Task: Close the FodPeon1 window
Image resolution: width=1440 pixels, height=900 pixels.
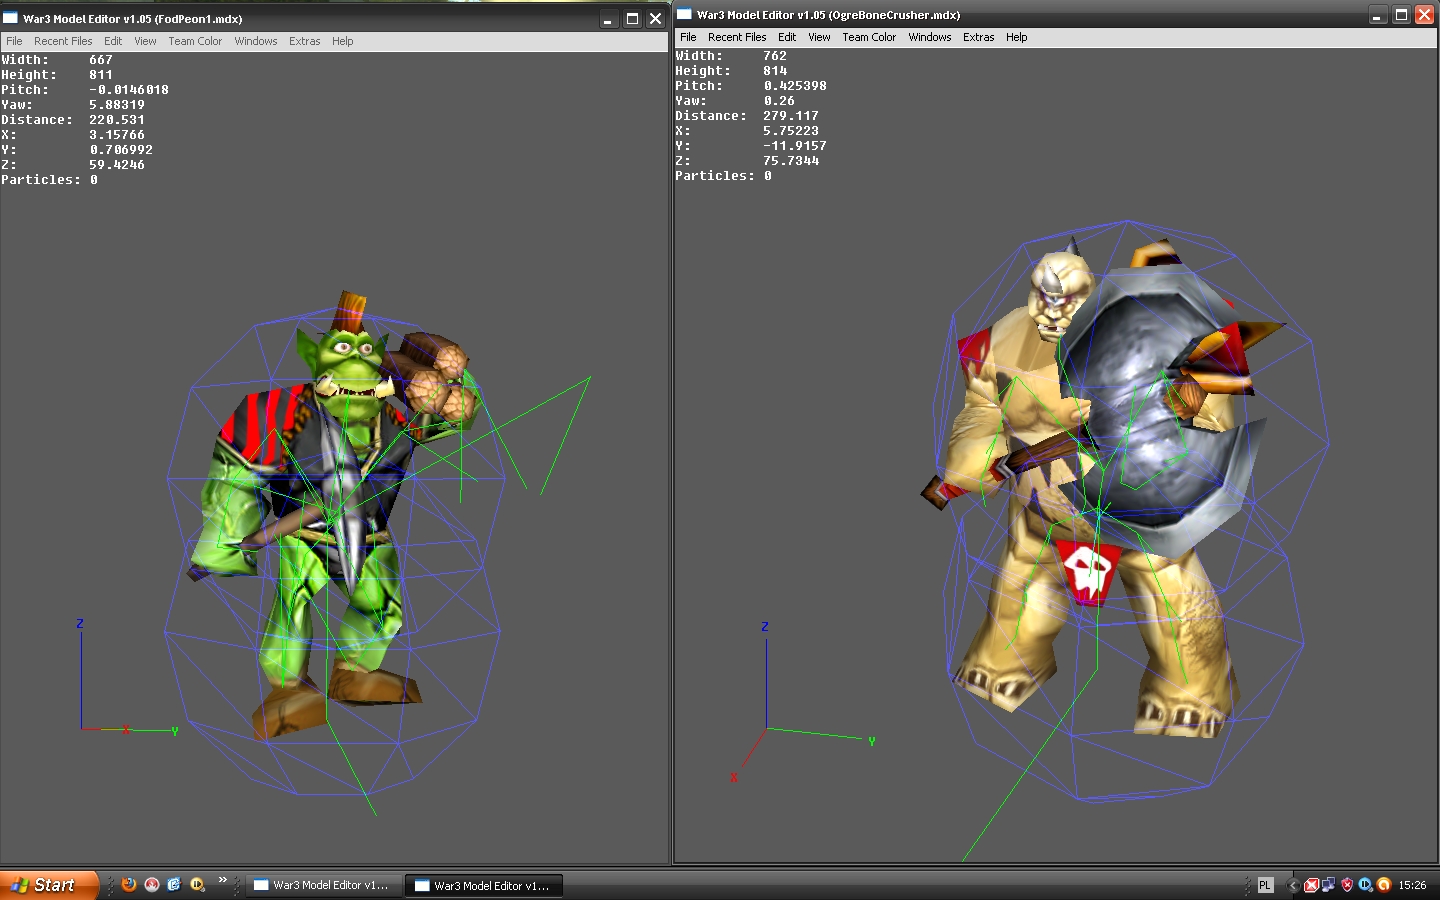Action: 656,19
